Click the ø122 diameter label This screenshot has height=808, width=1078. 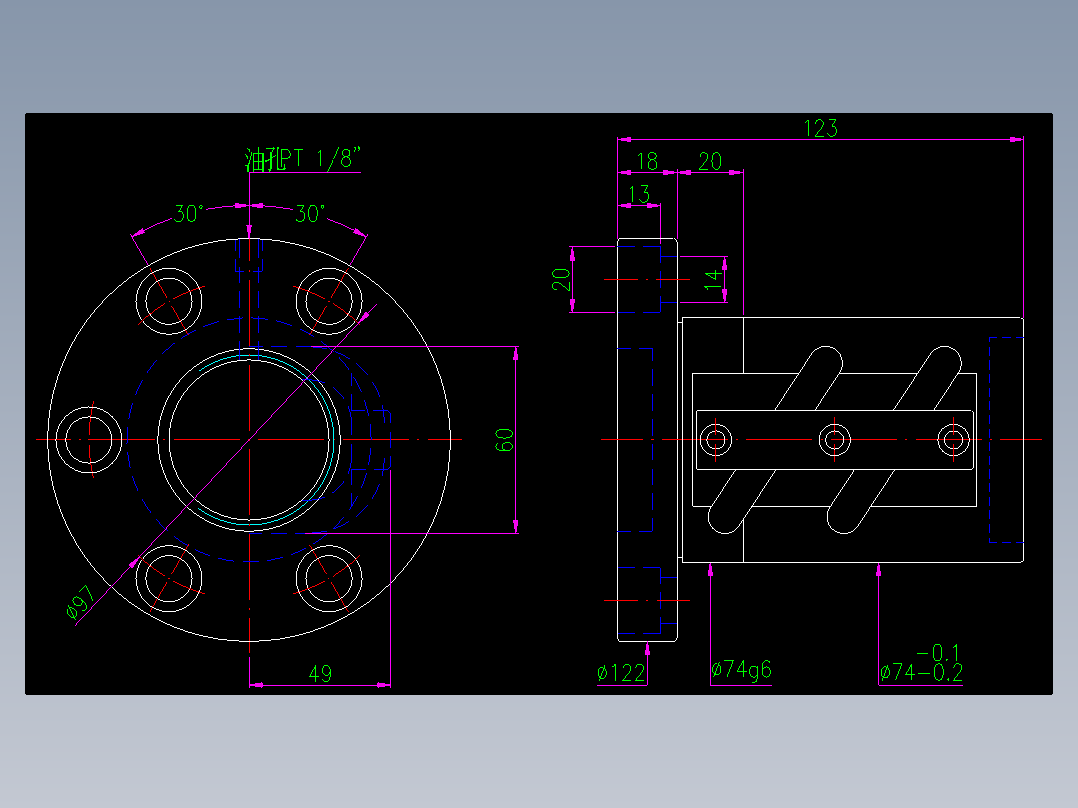(622, 673)
